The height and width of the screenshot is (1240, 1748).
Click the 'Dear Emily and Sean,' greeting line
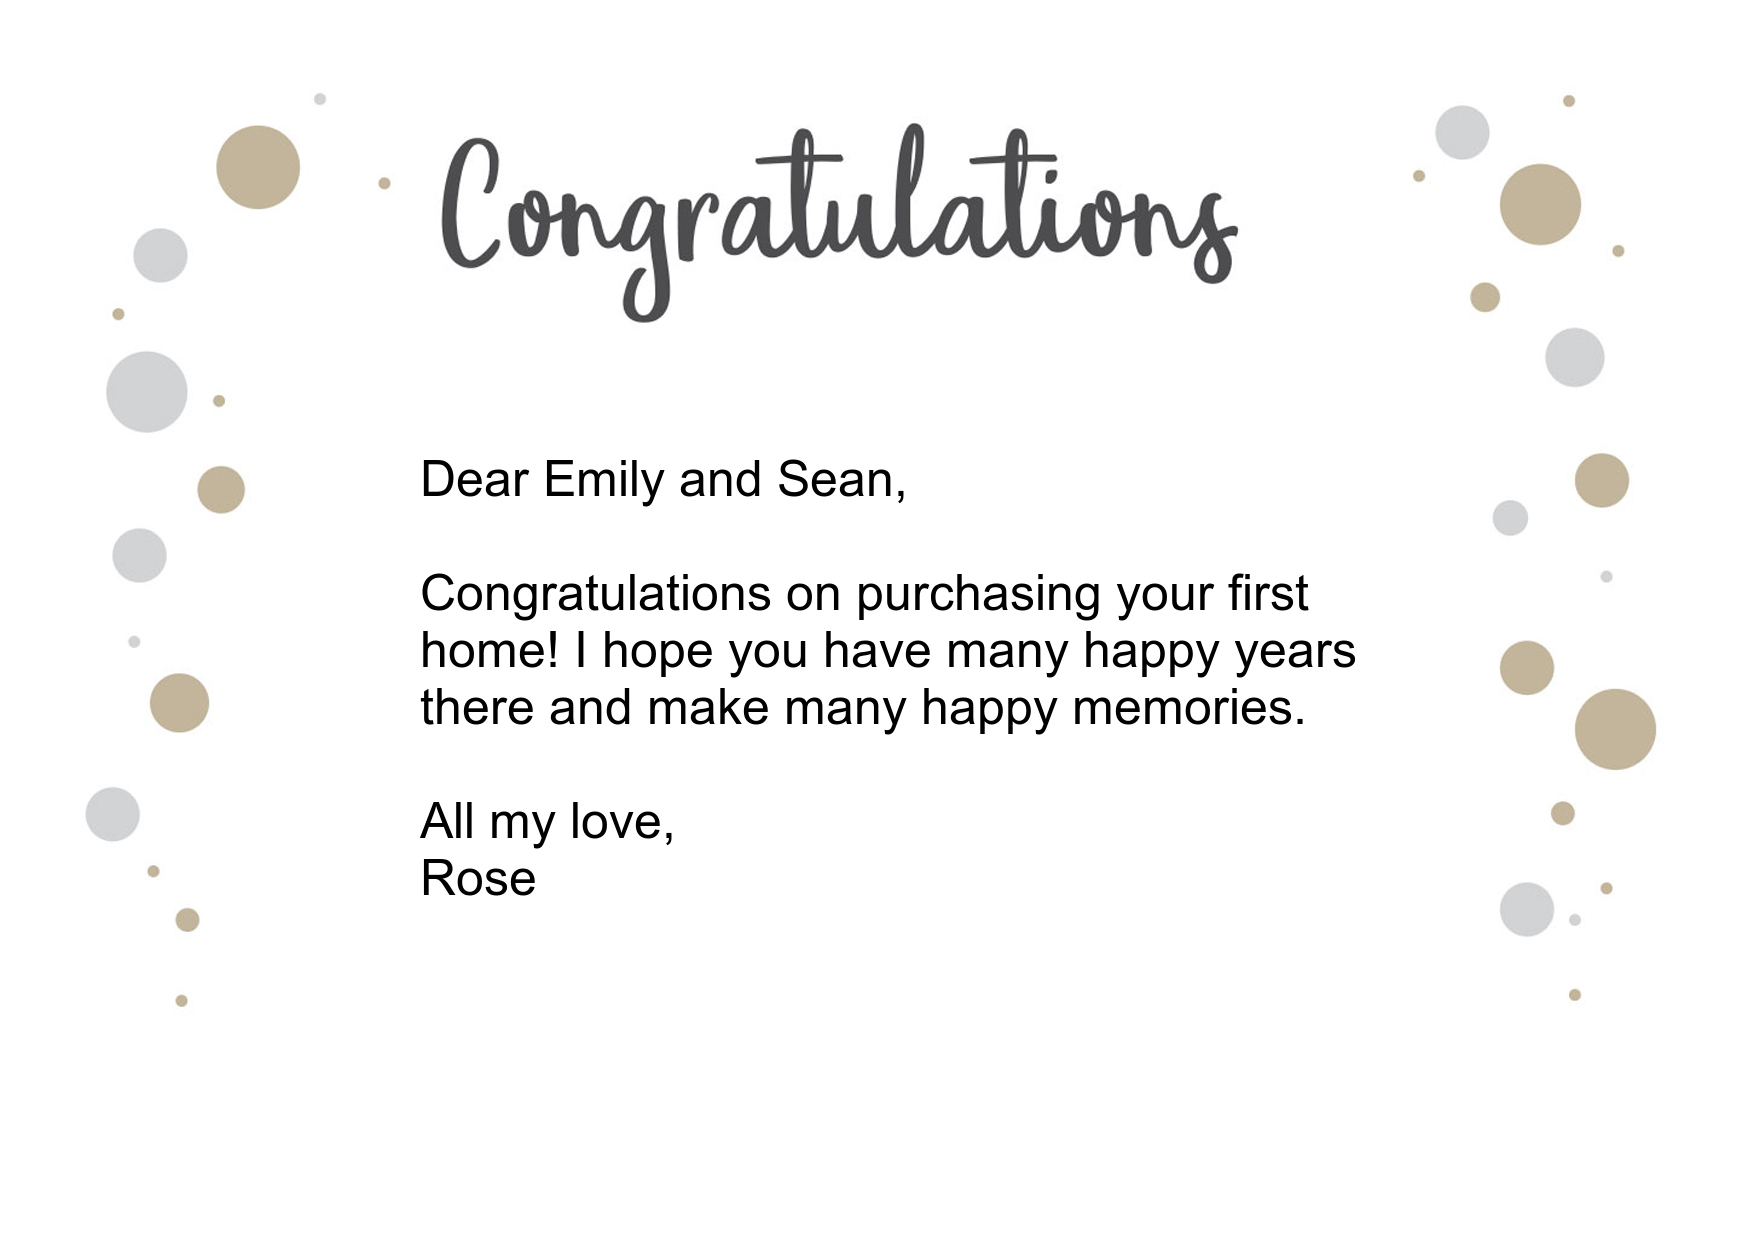(663, 480)
